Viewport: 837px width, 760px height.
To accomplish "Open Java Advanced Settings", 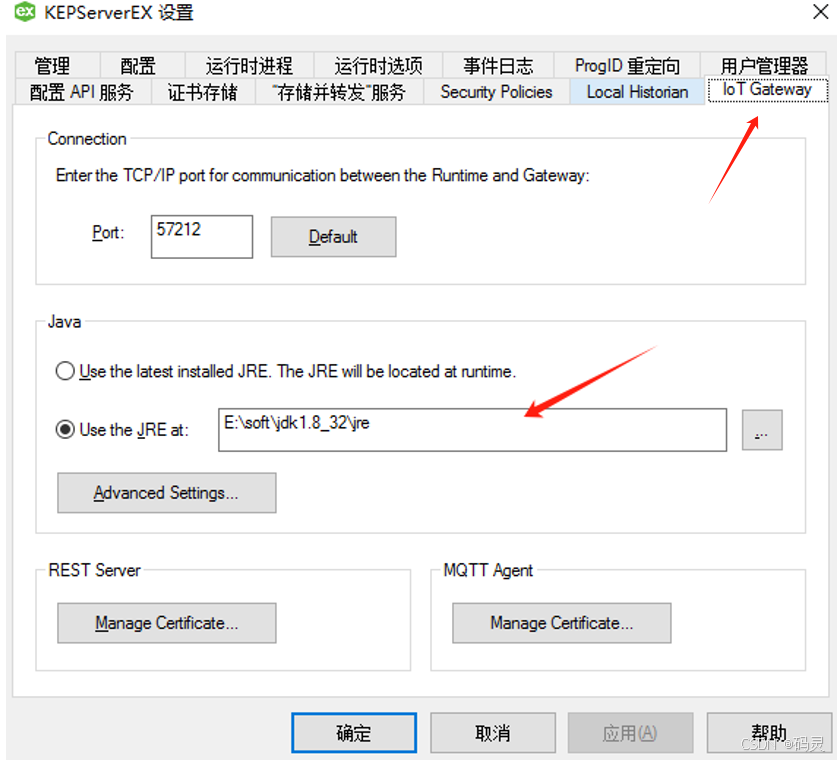I will coord(167,493).
